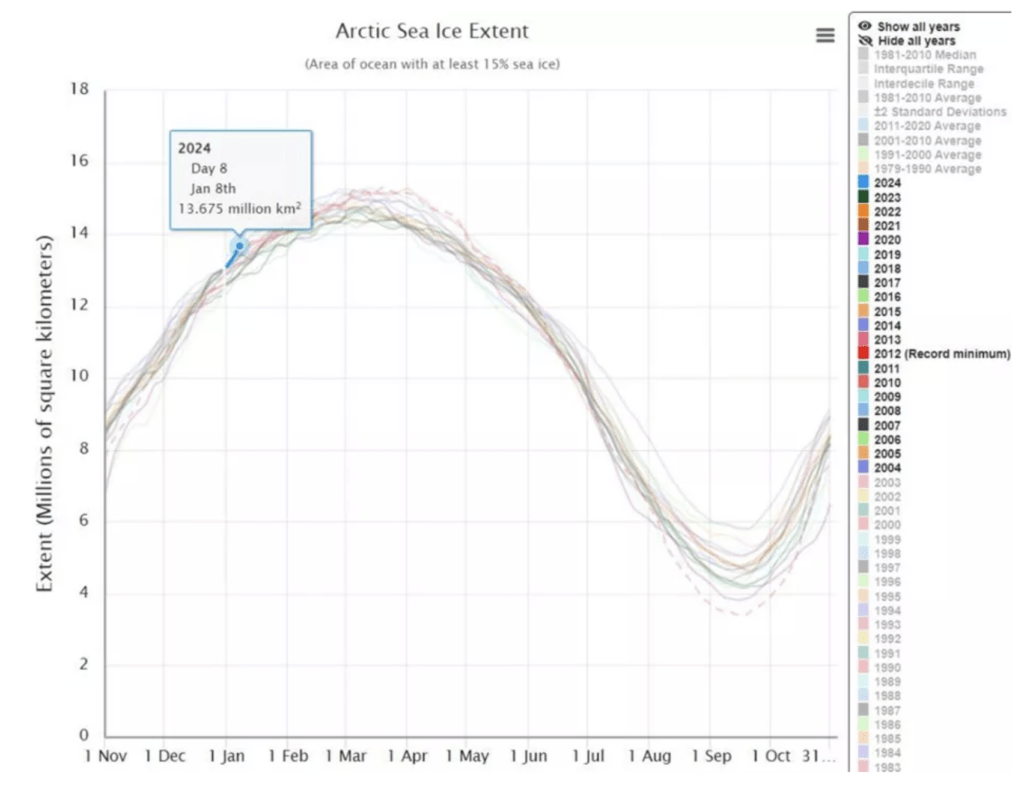Toggle the 2022 series label
This screenshot has width=1024, height=790.
pos(887,212)
